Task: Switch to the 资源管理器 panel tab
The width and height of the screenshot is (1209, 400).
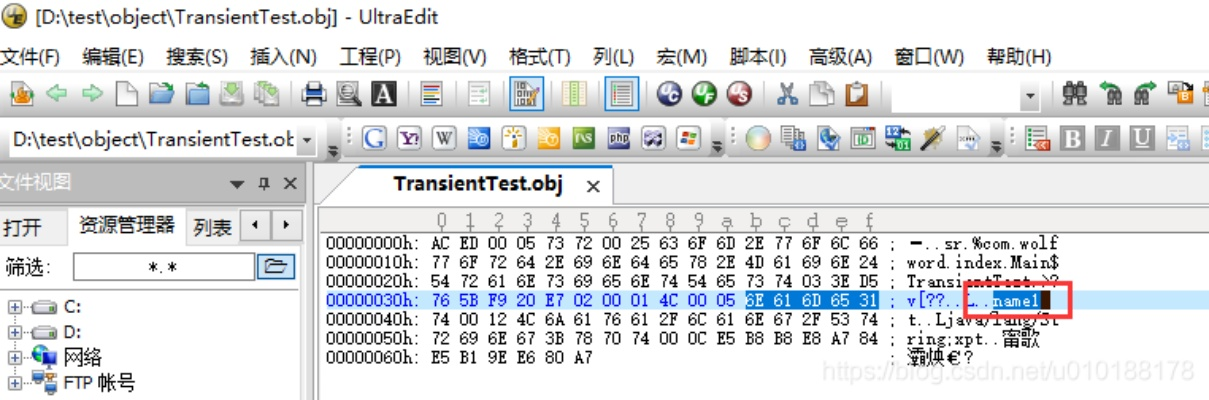Action: point(127,224)
